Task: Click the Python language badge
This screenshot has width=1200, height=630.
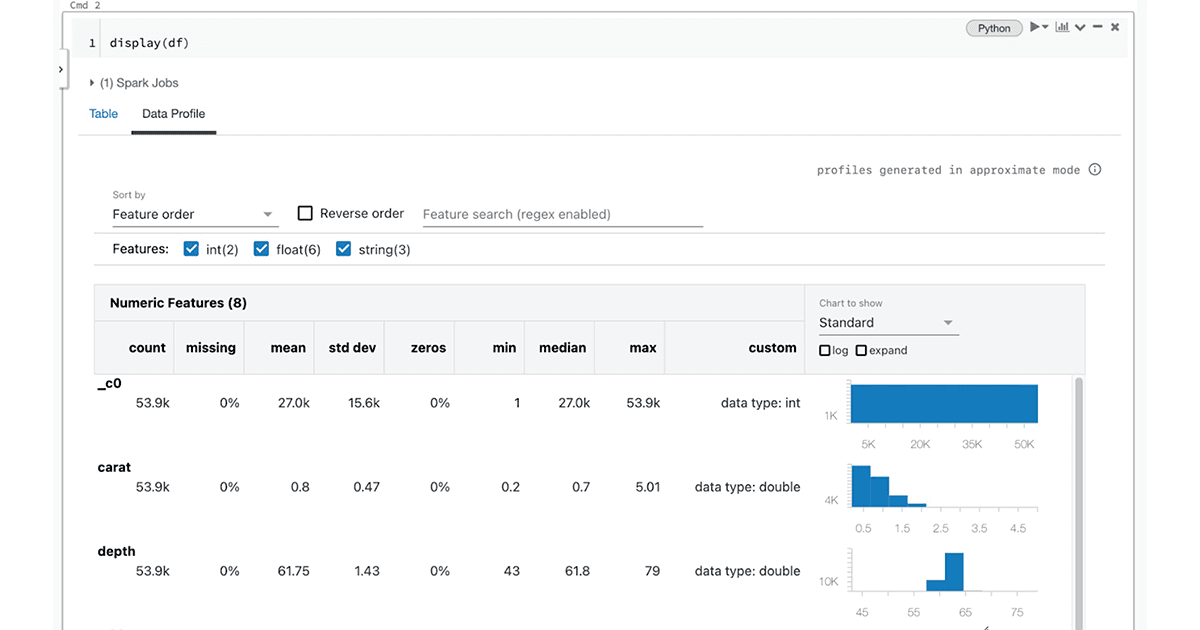Action: tap(994, 28)
